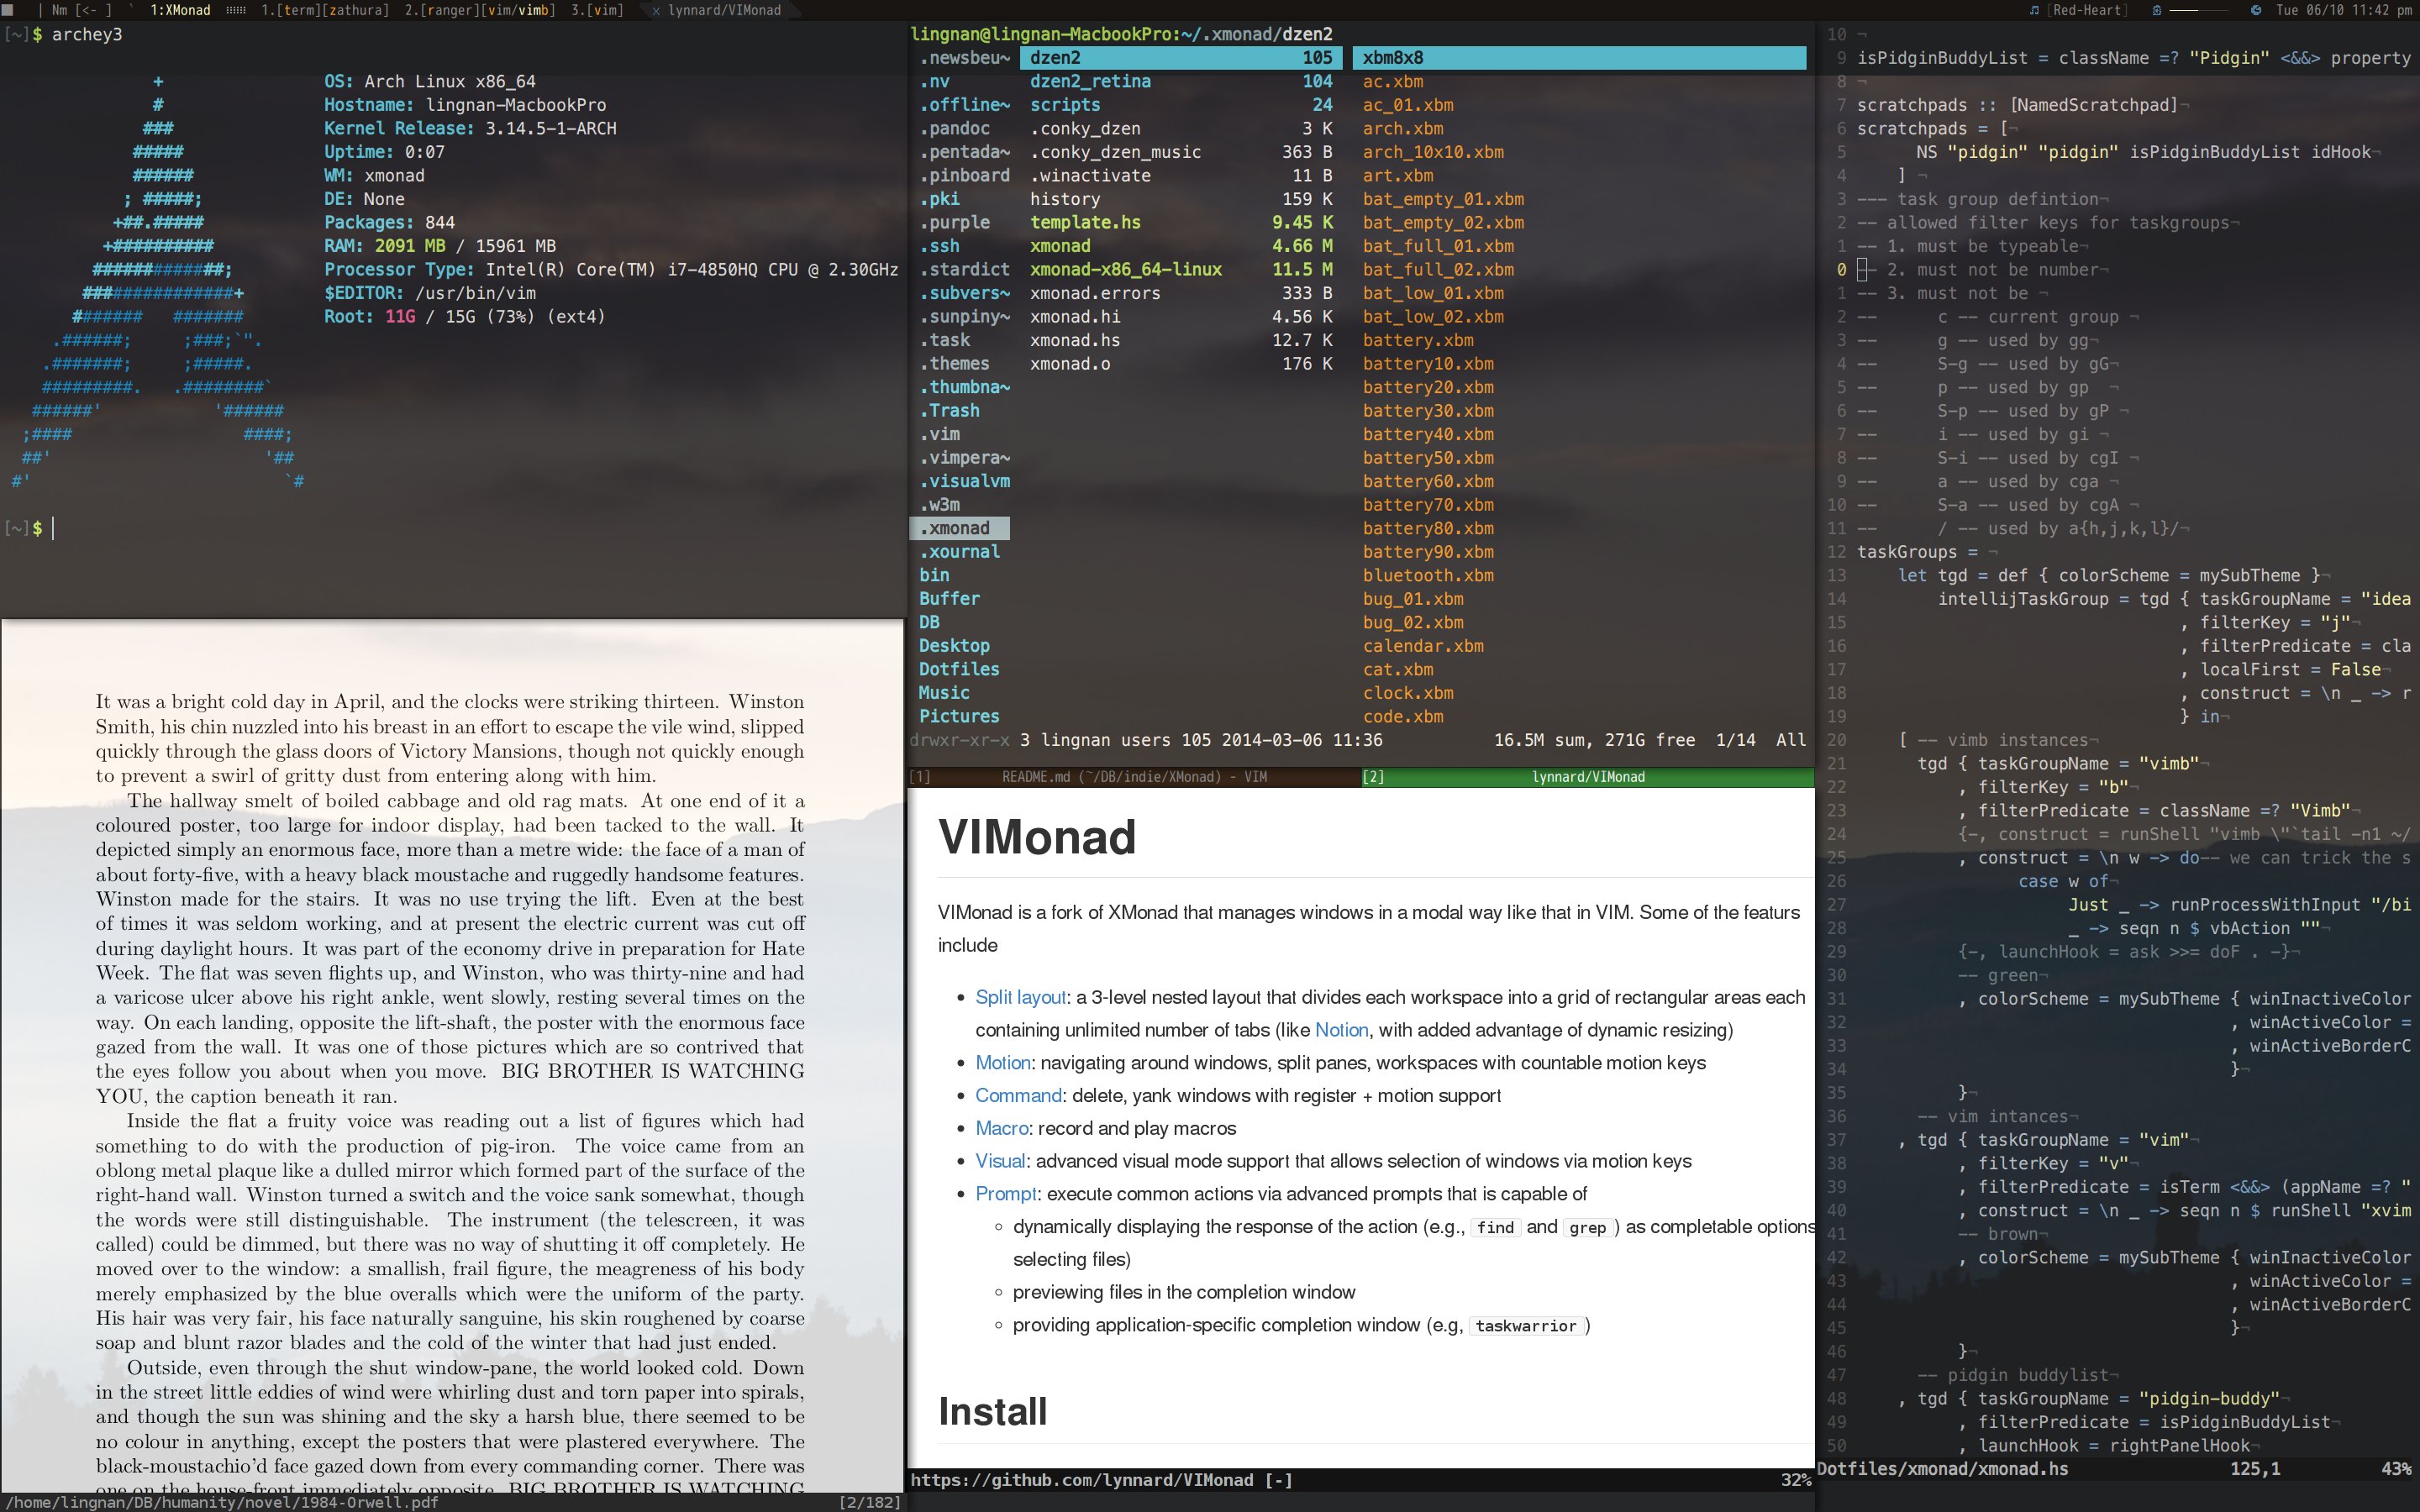The width and height of the screenshot is (2420, 1512).
Task: Click the Prompt link
Action: click(1005, 1194)
